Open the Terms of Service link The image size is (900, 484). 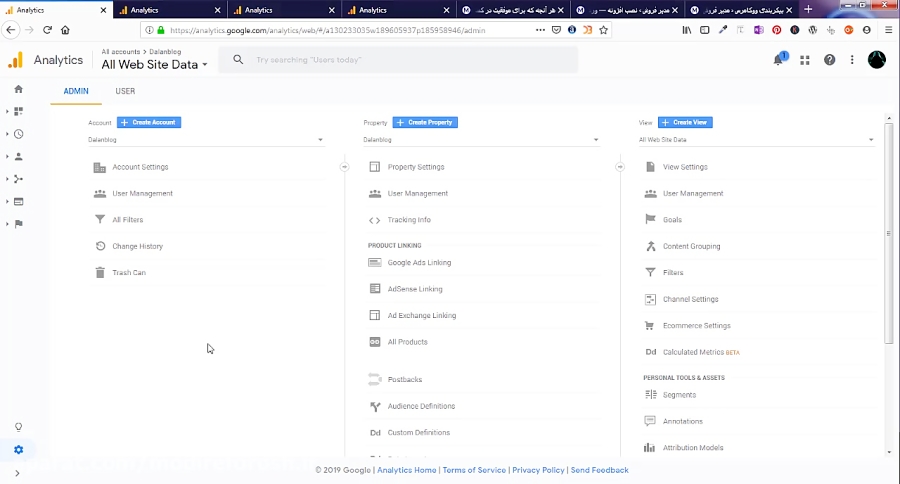(474, 470)
